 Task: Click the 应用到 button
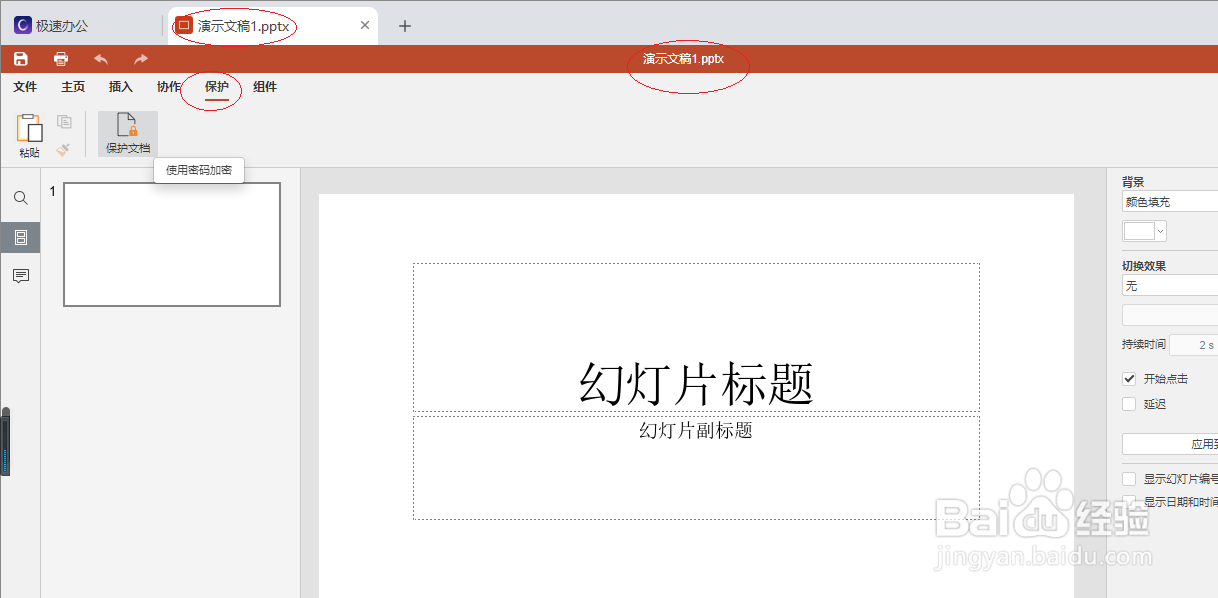click(x=1180, y=443)
